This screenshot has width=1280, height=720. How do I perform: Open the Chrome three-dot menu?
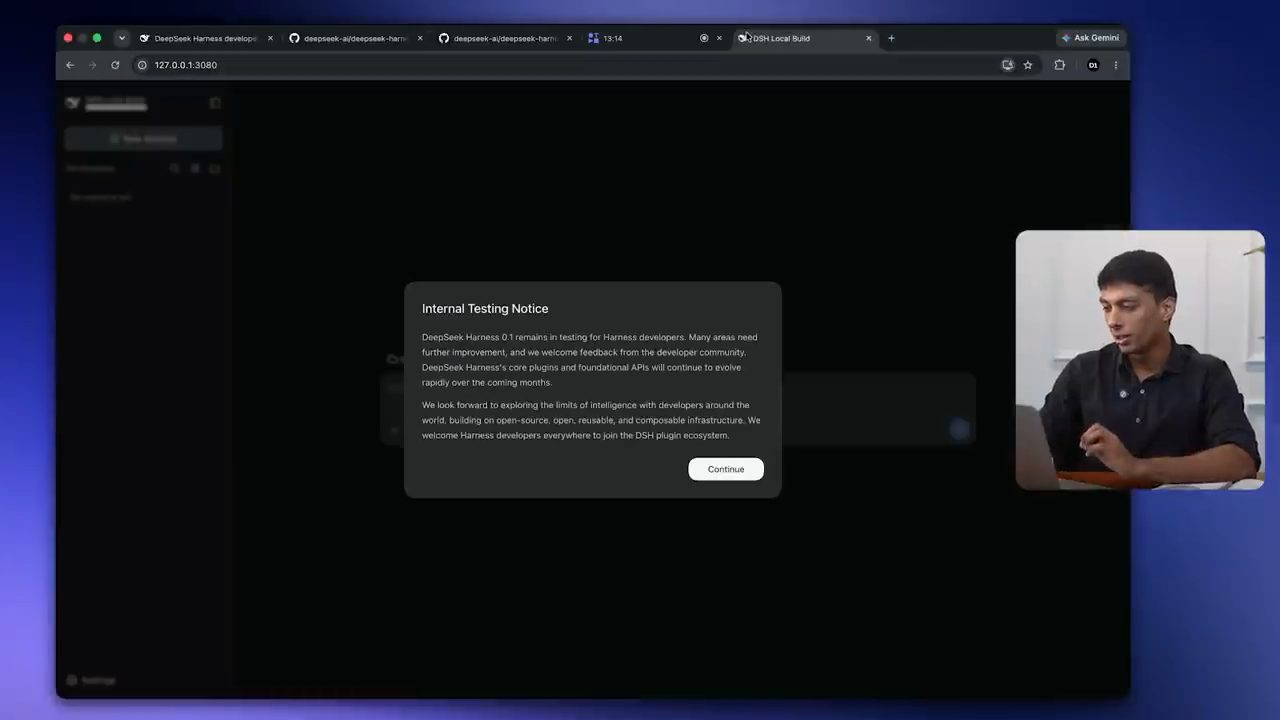[1116, 65]
